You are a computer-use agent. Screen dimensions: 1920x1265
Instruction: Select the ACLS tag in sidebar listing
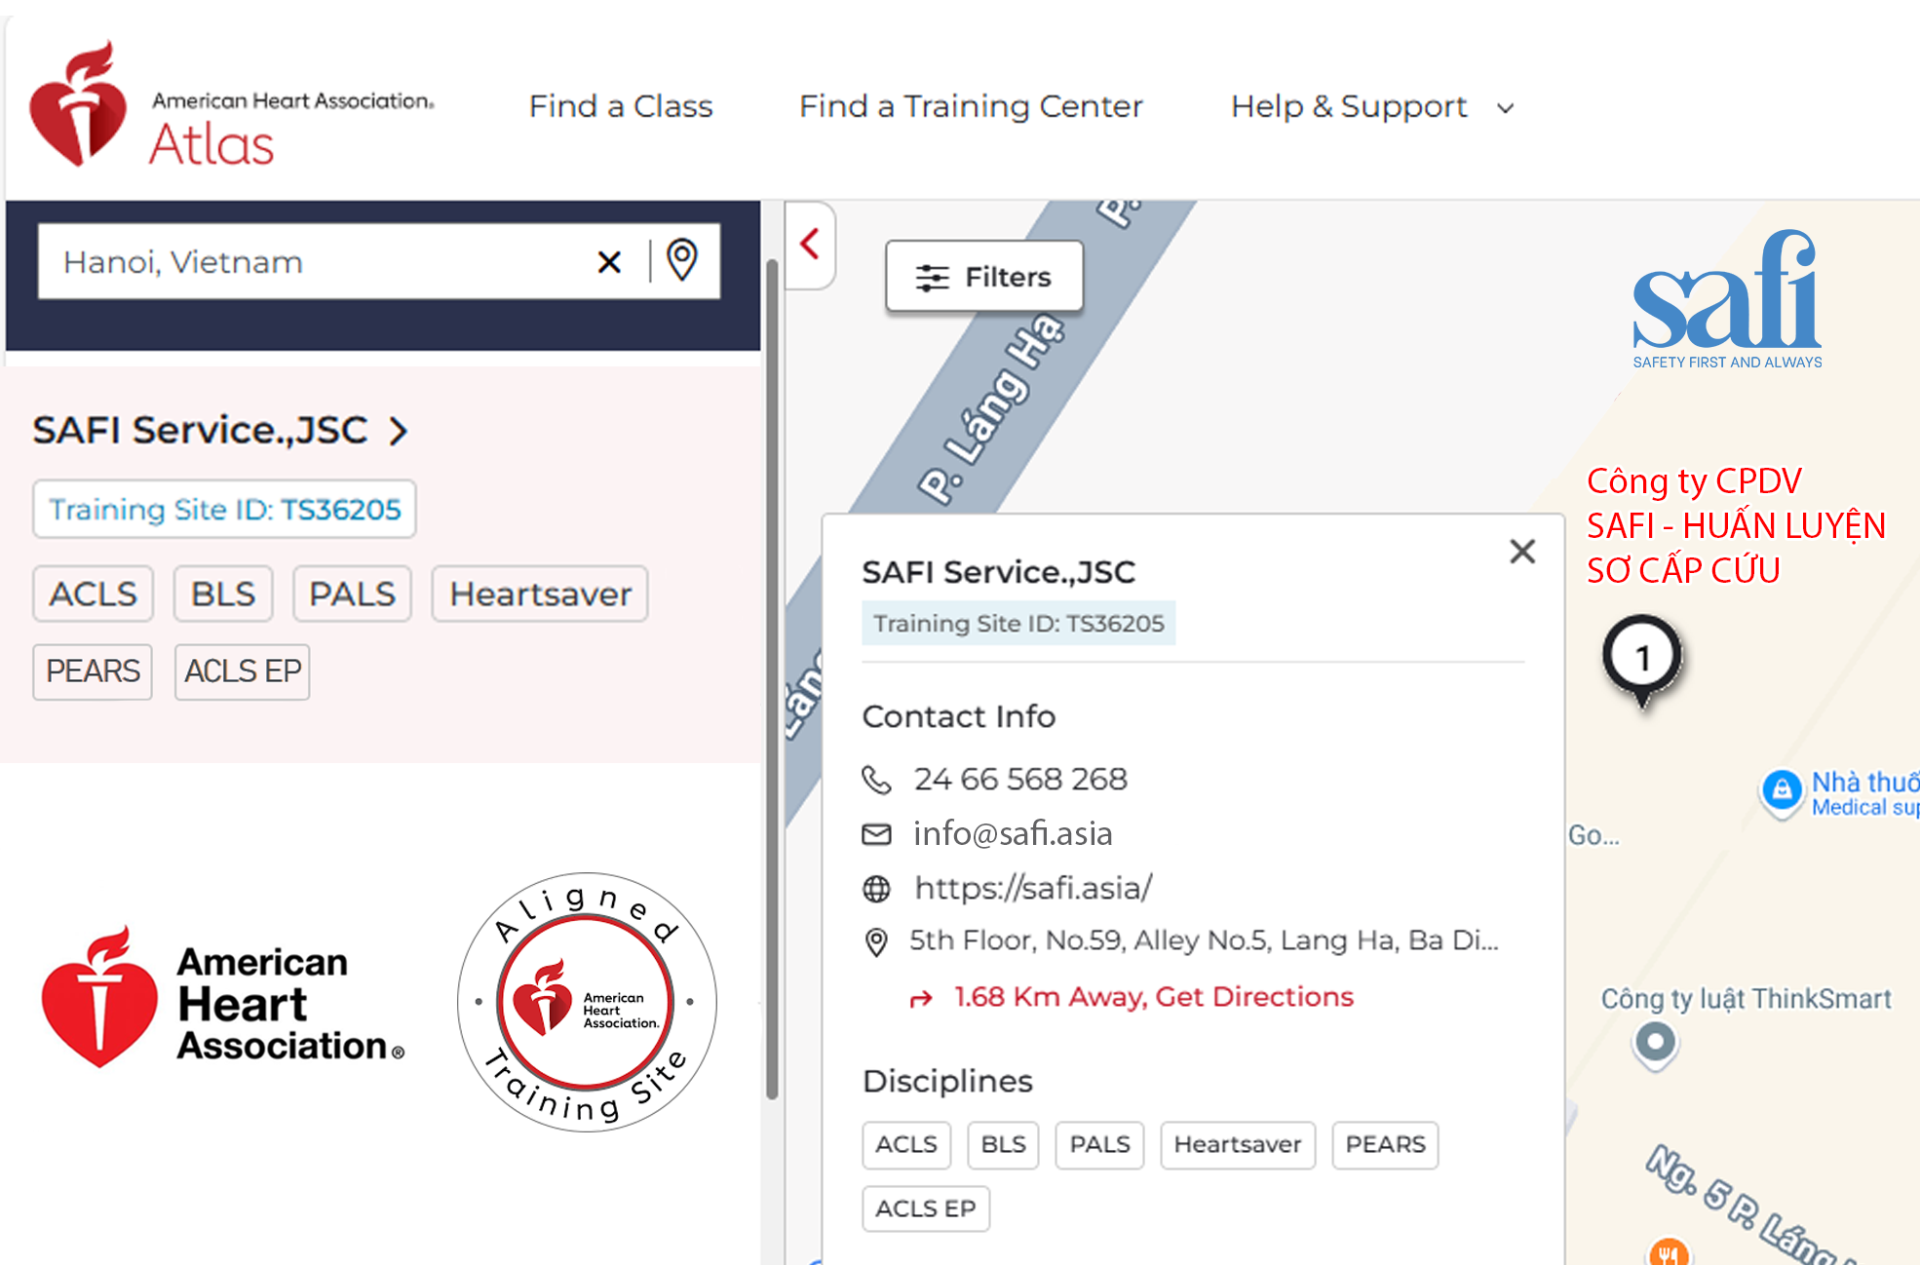93,594
